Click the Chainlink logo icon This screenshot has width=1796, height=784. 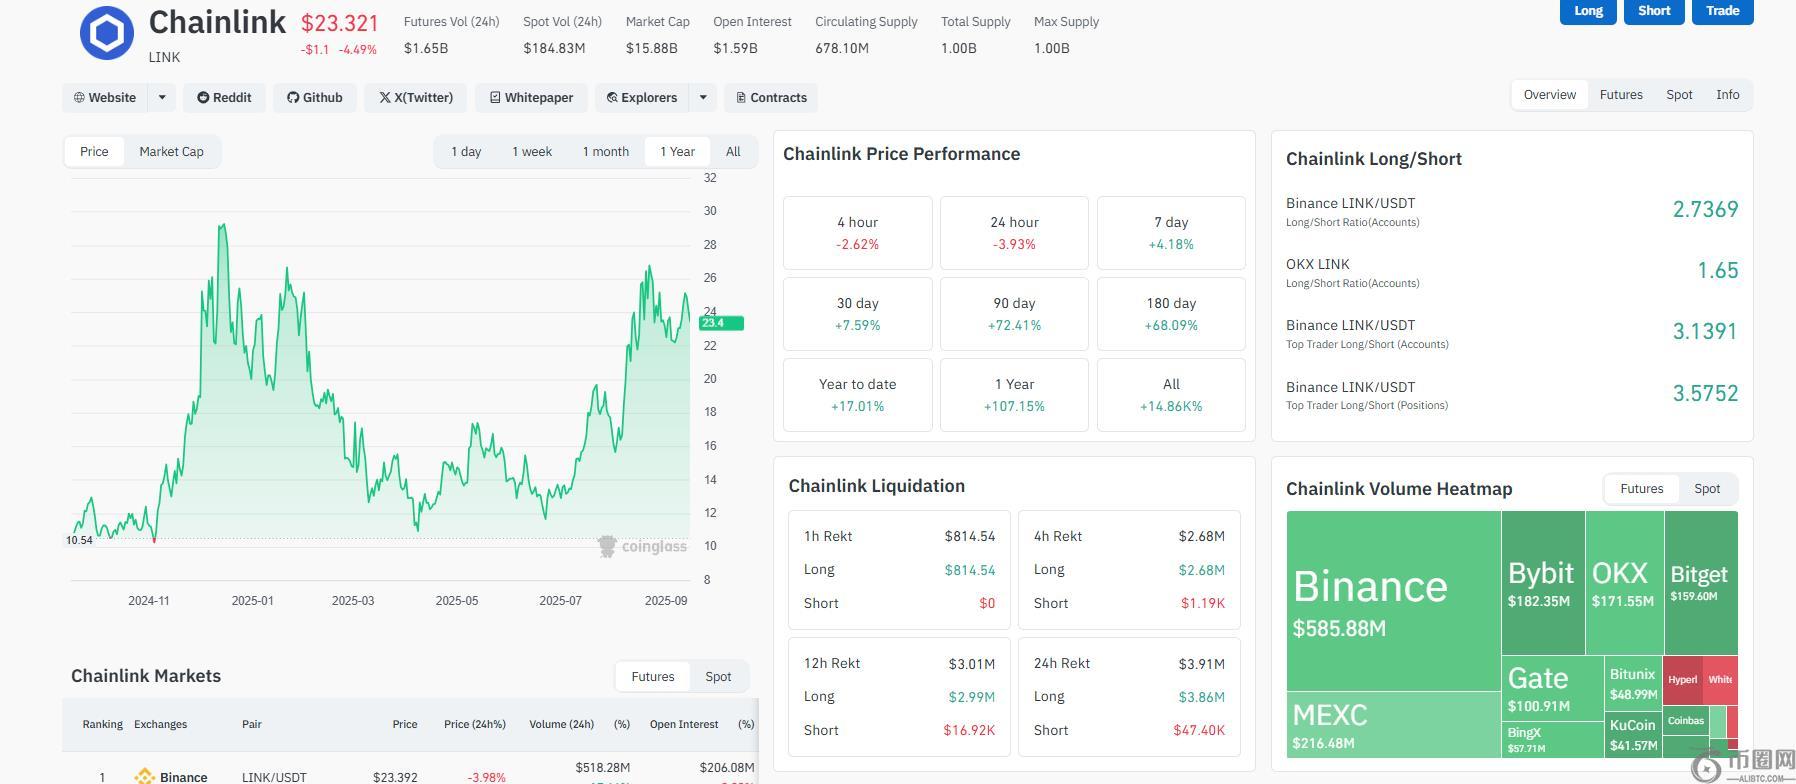click(107, 33)
